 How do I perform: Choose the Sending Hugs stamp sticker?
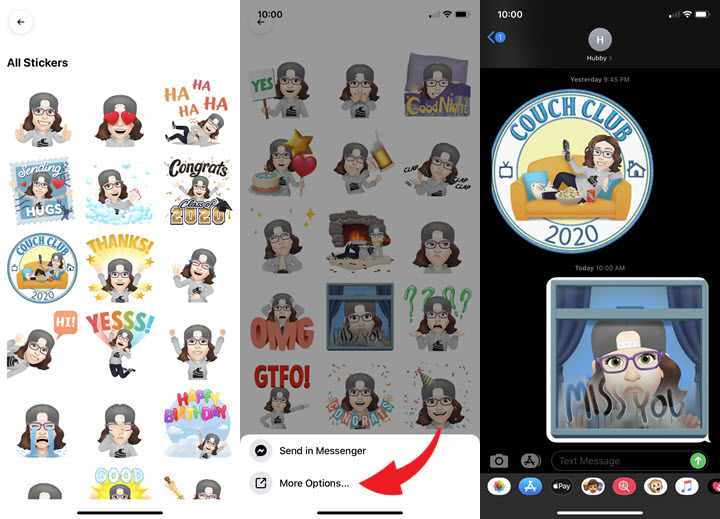pyautogui.click(x=41, y=191)
